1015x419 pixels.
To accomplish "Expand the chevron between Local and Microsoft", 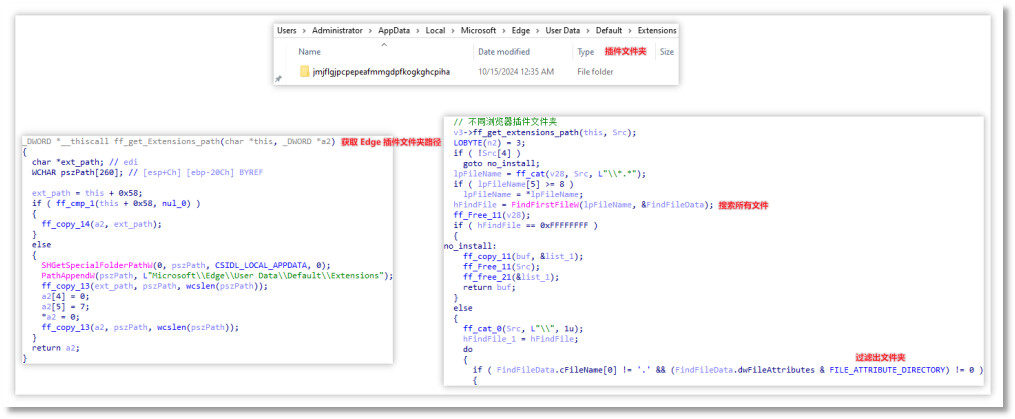I will click(x=450, y=30).
